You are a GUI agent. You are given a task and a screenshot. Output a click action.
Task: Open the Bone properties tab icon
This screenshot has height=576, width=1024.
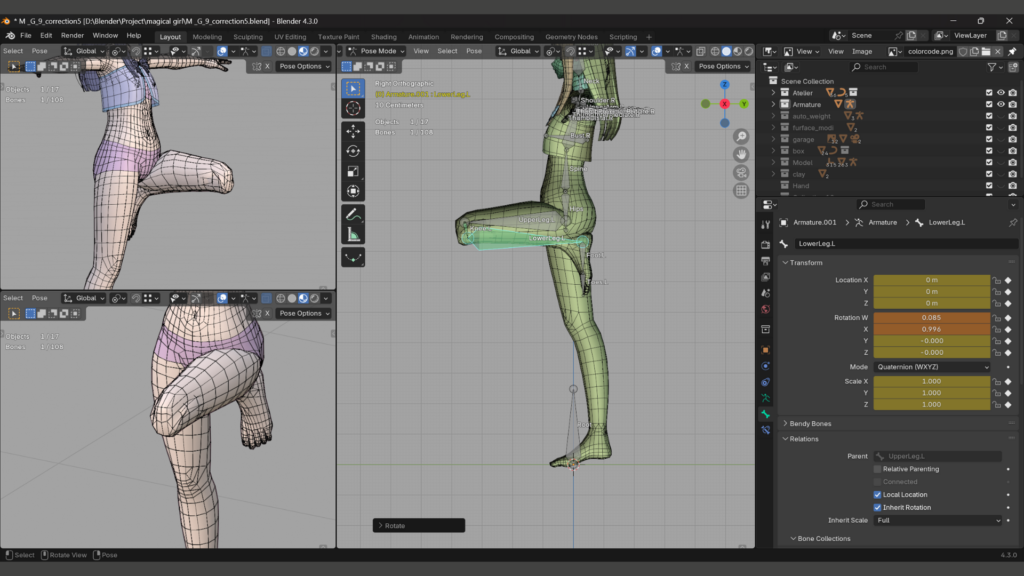[765, 414]
